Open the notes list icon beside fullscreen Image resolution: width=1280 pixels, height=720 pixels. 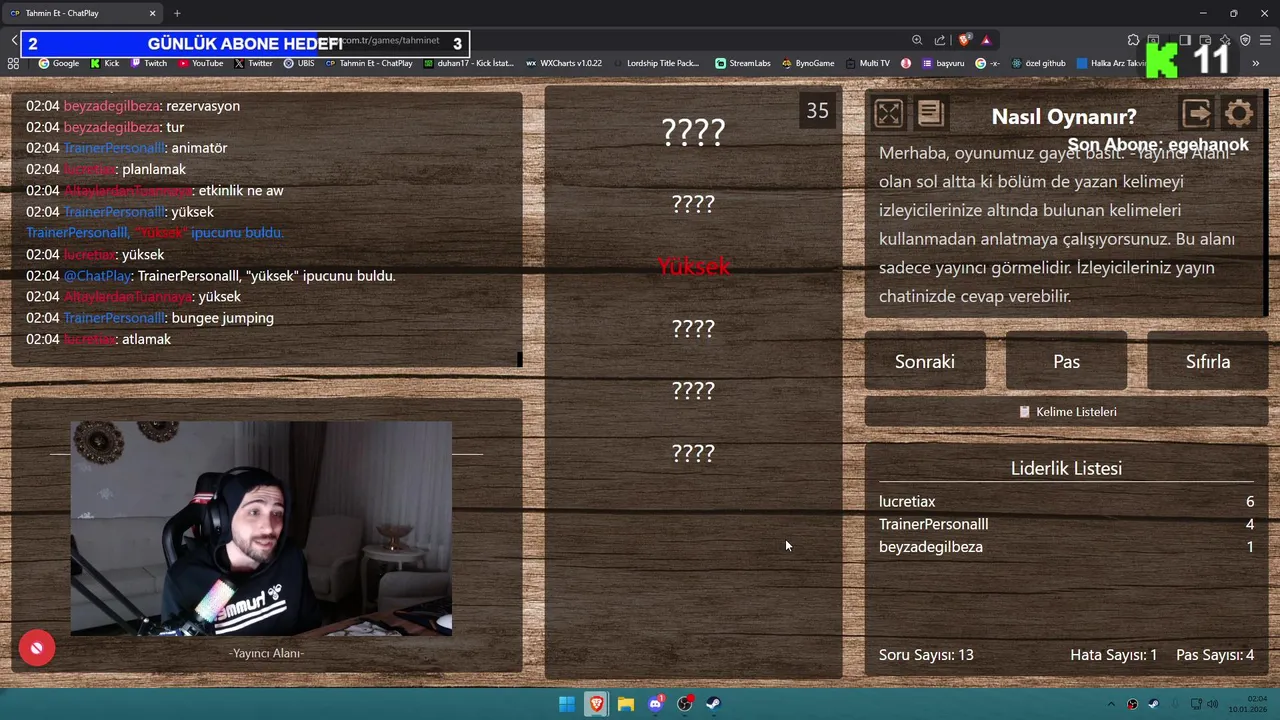[931, 113]
